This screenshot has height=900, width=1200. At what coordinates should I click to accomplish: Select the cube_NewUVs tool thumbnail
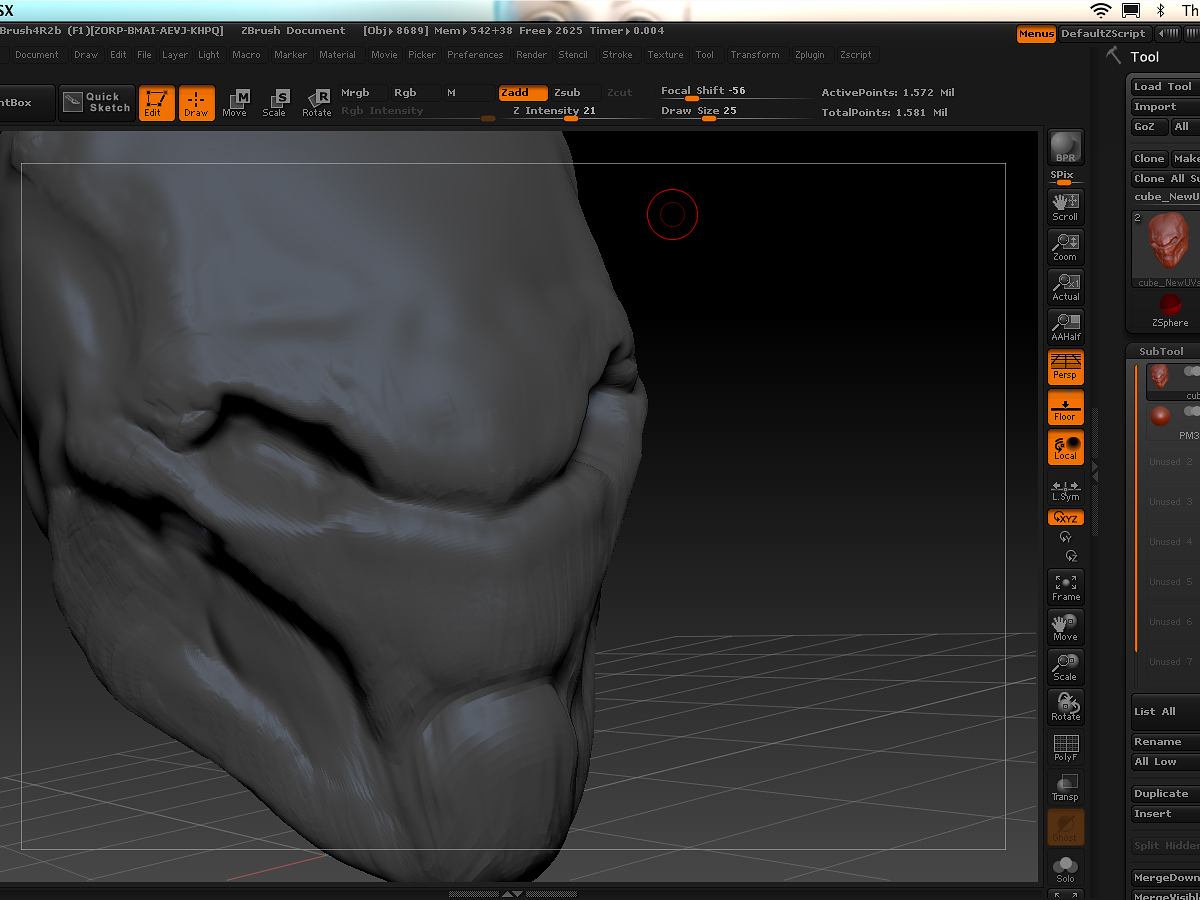pos(1166,249)
